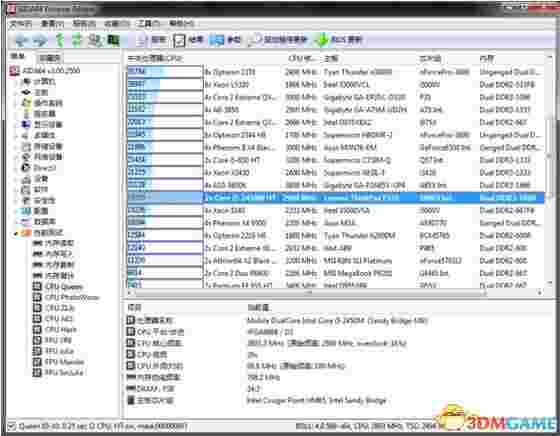Select the 2x Core 2 Duo P8400 row
The width and height of the screenshot is (560, 436).
pyautogui.click(x=336, y=273)
